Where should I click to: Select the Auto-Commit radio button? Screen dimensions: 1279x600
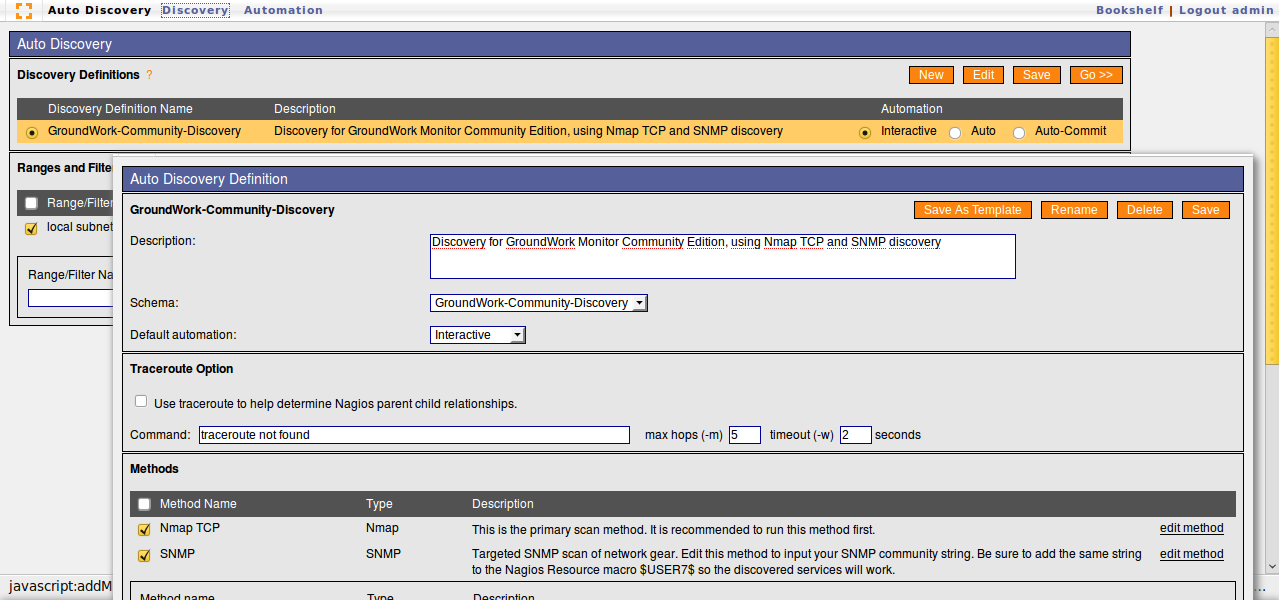pos(1019,132)
